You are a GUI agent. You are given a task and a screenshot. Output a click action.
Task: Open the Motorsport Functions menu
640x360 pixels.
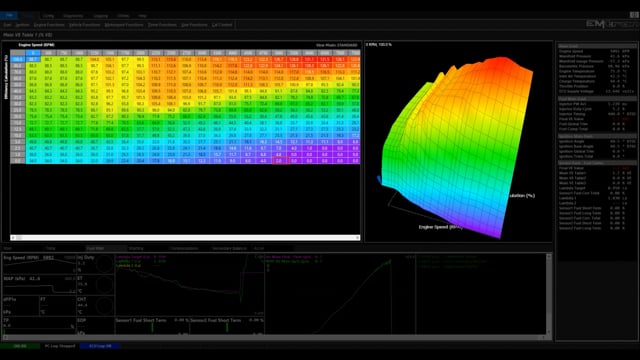click(124, 25)
